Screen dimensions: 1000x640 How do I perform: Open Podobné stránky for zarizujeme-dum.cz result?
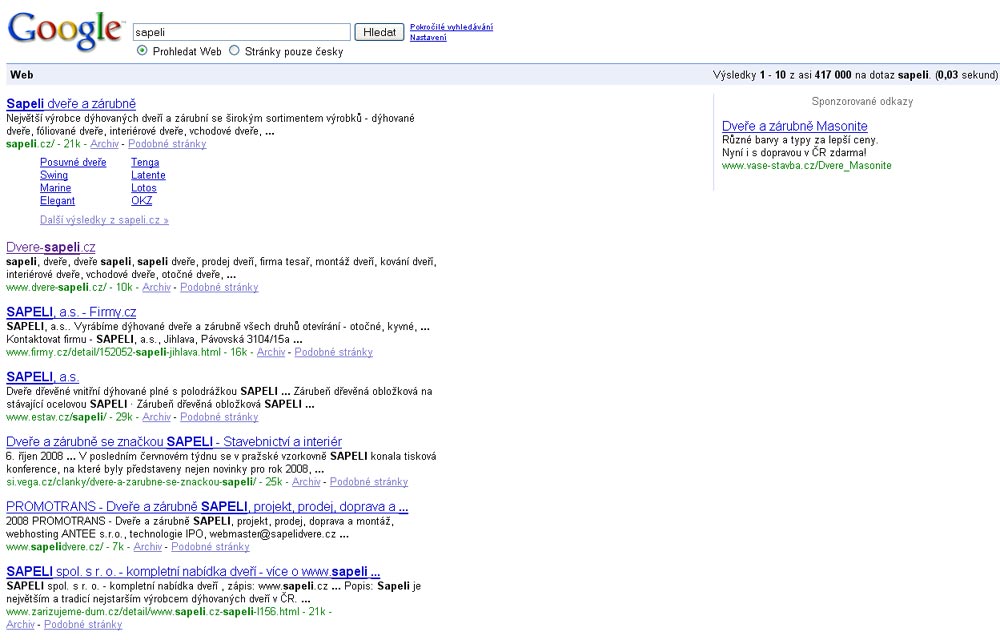[x=83, y=625]
